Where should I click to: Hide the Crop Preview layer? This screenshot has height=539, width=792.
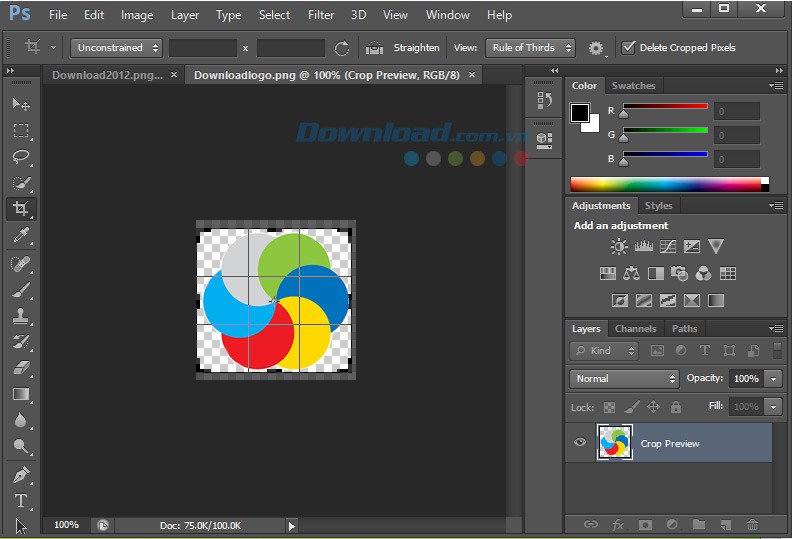point(580,443)
